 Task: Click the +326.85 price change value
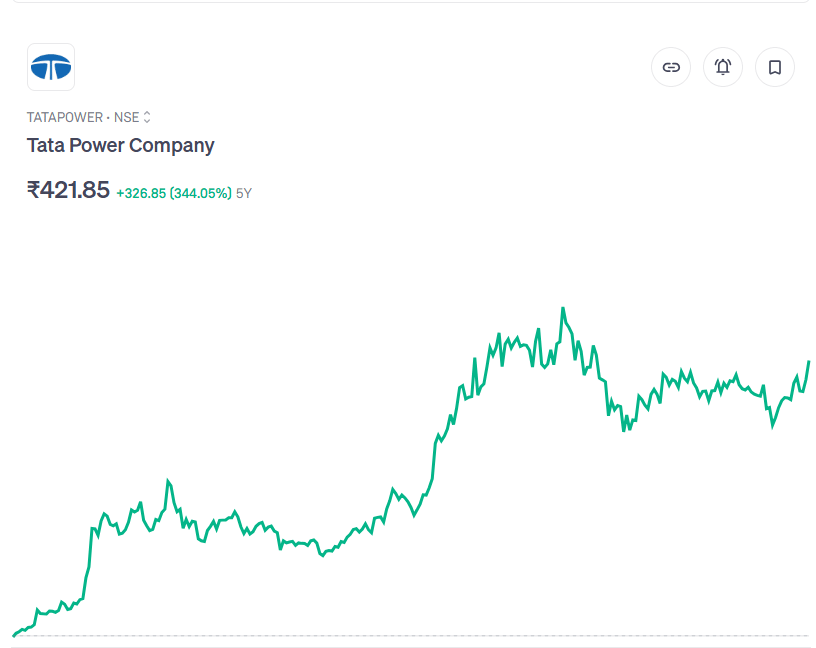pos(141,193)
